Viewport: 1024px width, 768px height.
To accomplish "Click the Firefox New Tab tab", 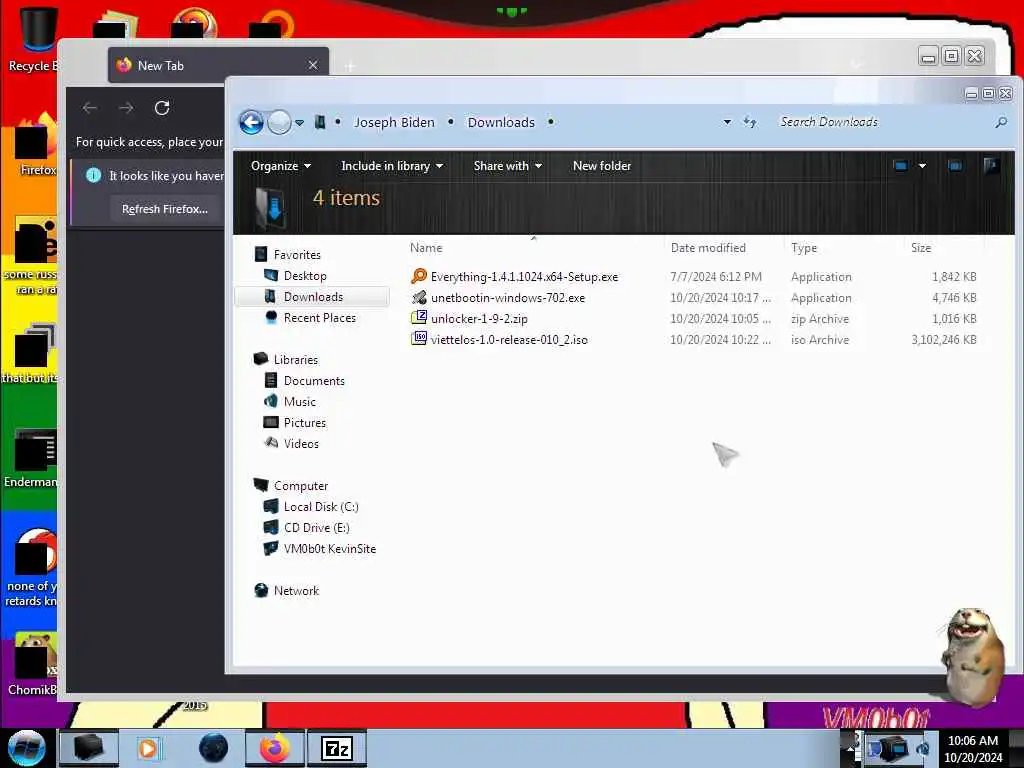I will point(218,65).
